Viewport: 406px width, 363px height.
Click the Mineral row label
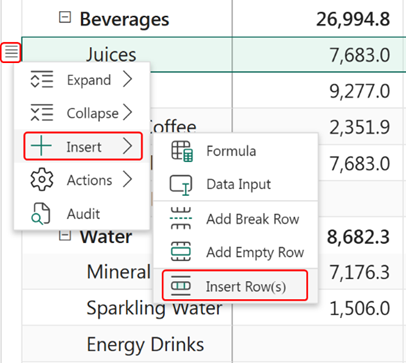pyautogui.click(x=119, y=272)
